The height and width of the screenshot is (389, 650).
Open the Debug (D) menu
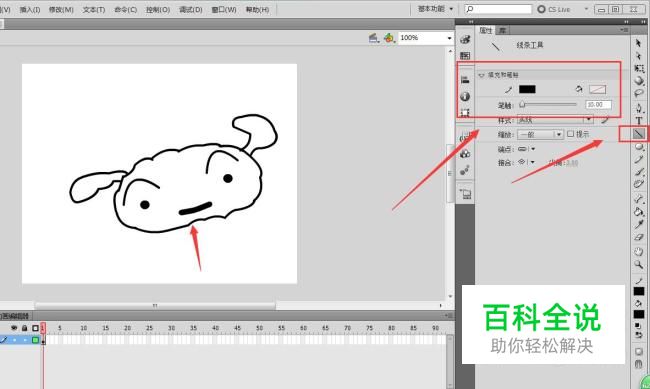[x=191, y=9]
